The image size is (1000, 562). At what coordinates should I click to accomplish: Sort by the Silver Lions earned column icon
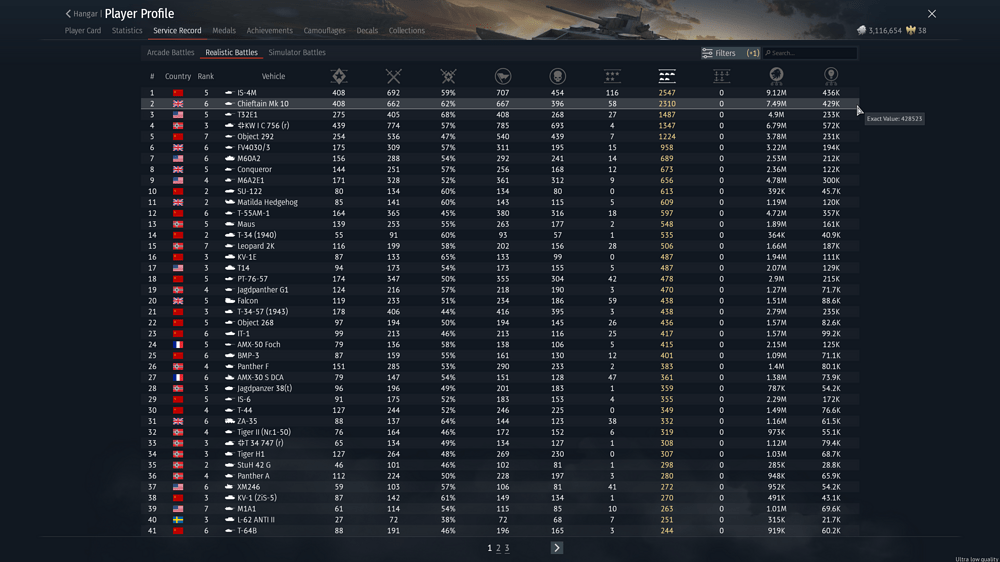(x=776, y=76)
